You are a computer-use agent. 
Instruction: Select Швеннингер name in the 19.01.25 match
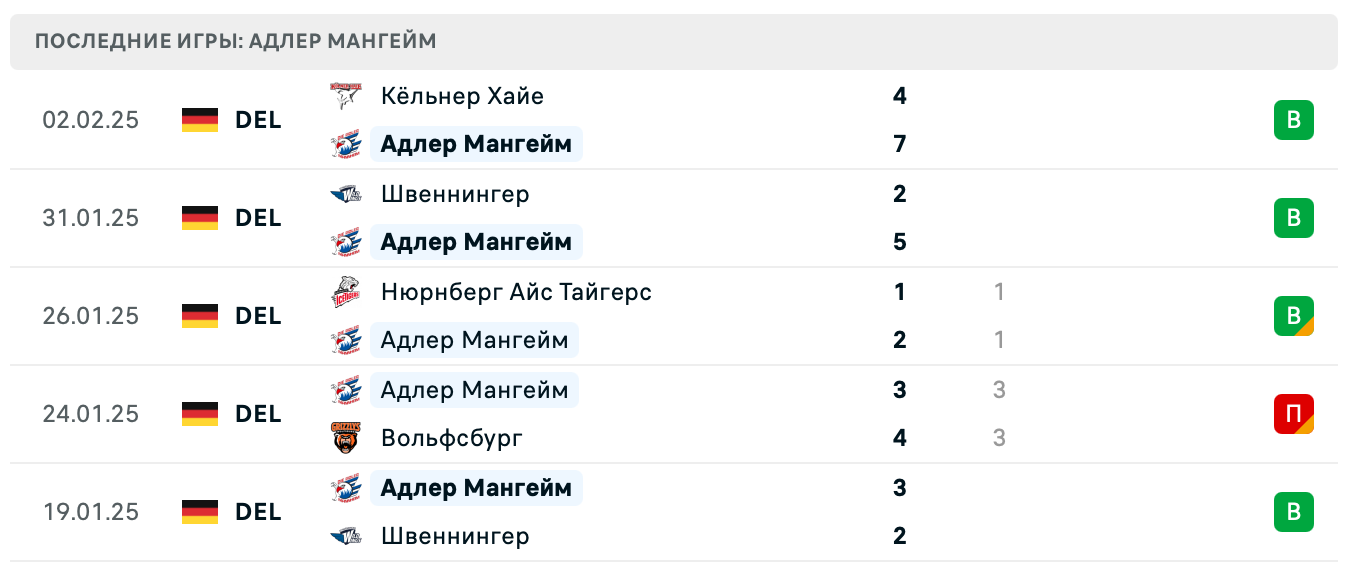[x=455, y=536]
